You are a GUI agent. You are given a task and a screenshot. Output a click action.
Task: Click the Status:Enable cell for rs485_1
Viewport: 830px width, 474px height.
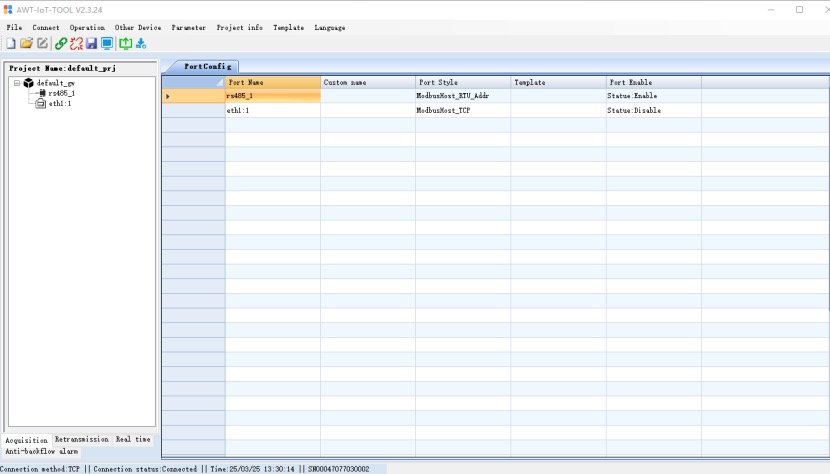[654, 96]
